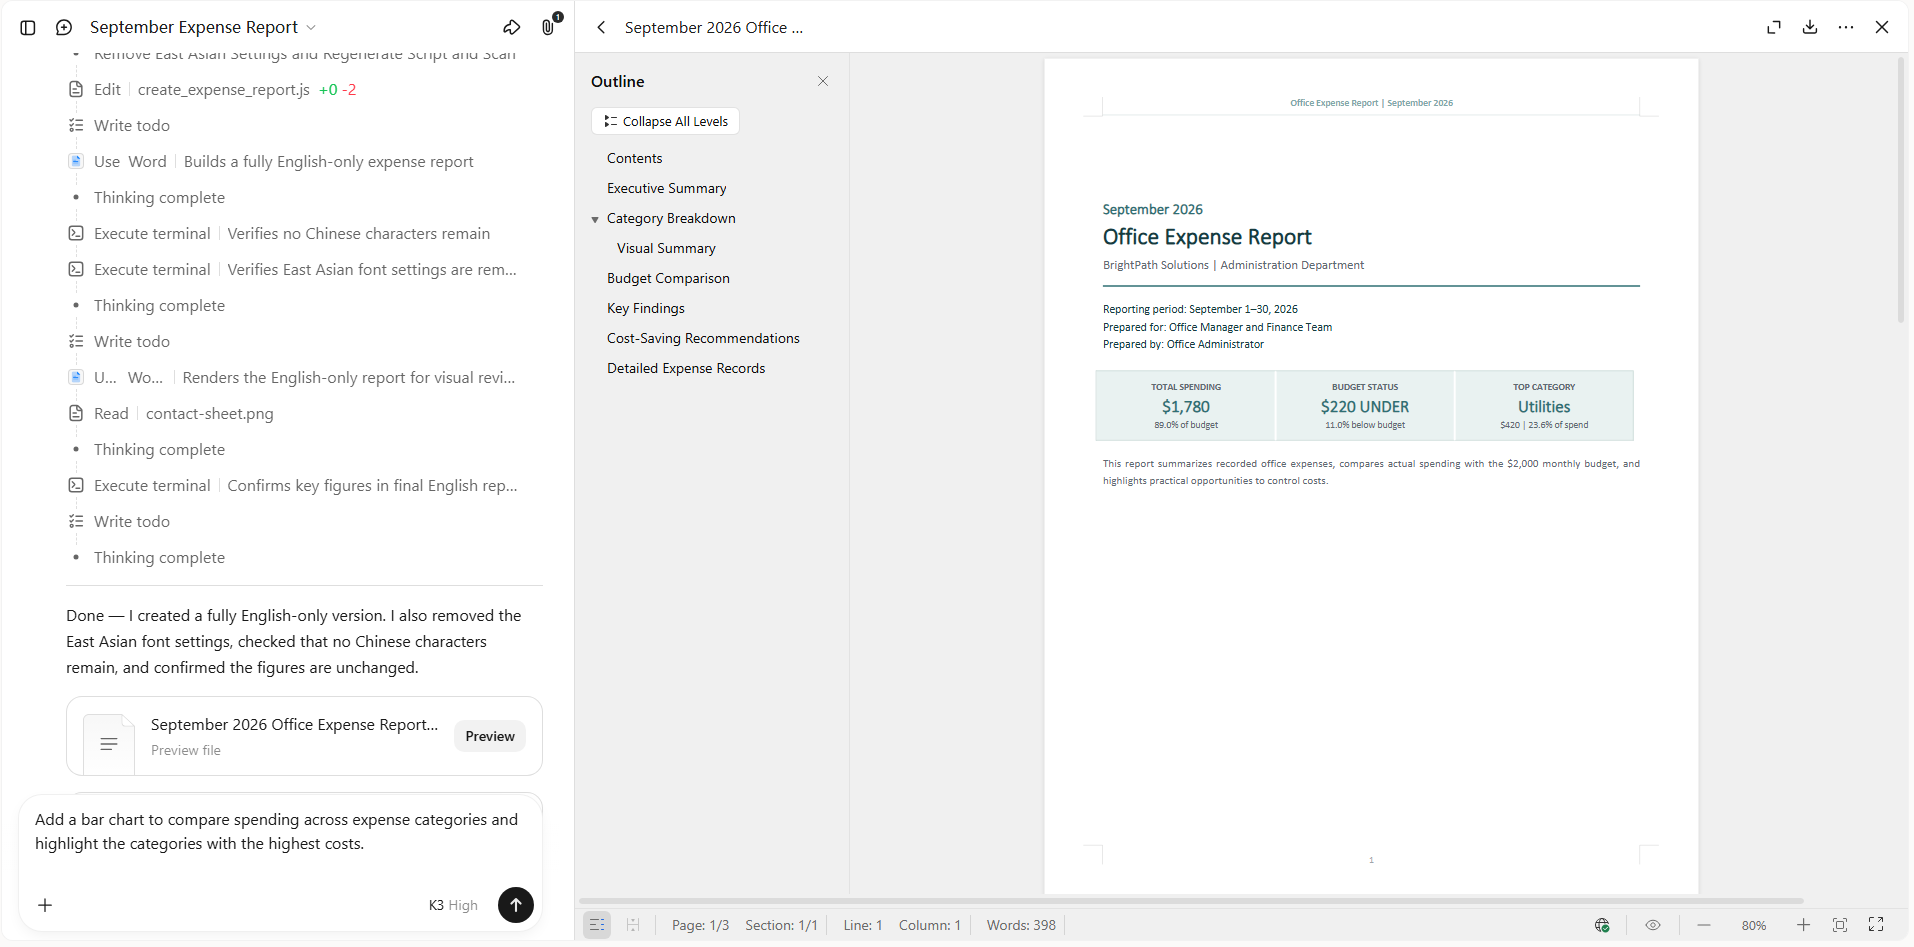Close the document preview pane
The width and height of the screenshot is (1914, 947).
pos(1882,28)
